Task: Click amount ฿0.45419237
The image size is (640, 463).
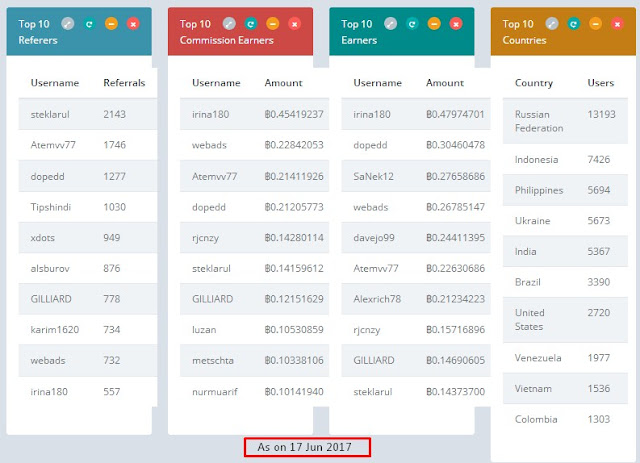Action: [x=294, y=114]
